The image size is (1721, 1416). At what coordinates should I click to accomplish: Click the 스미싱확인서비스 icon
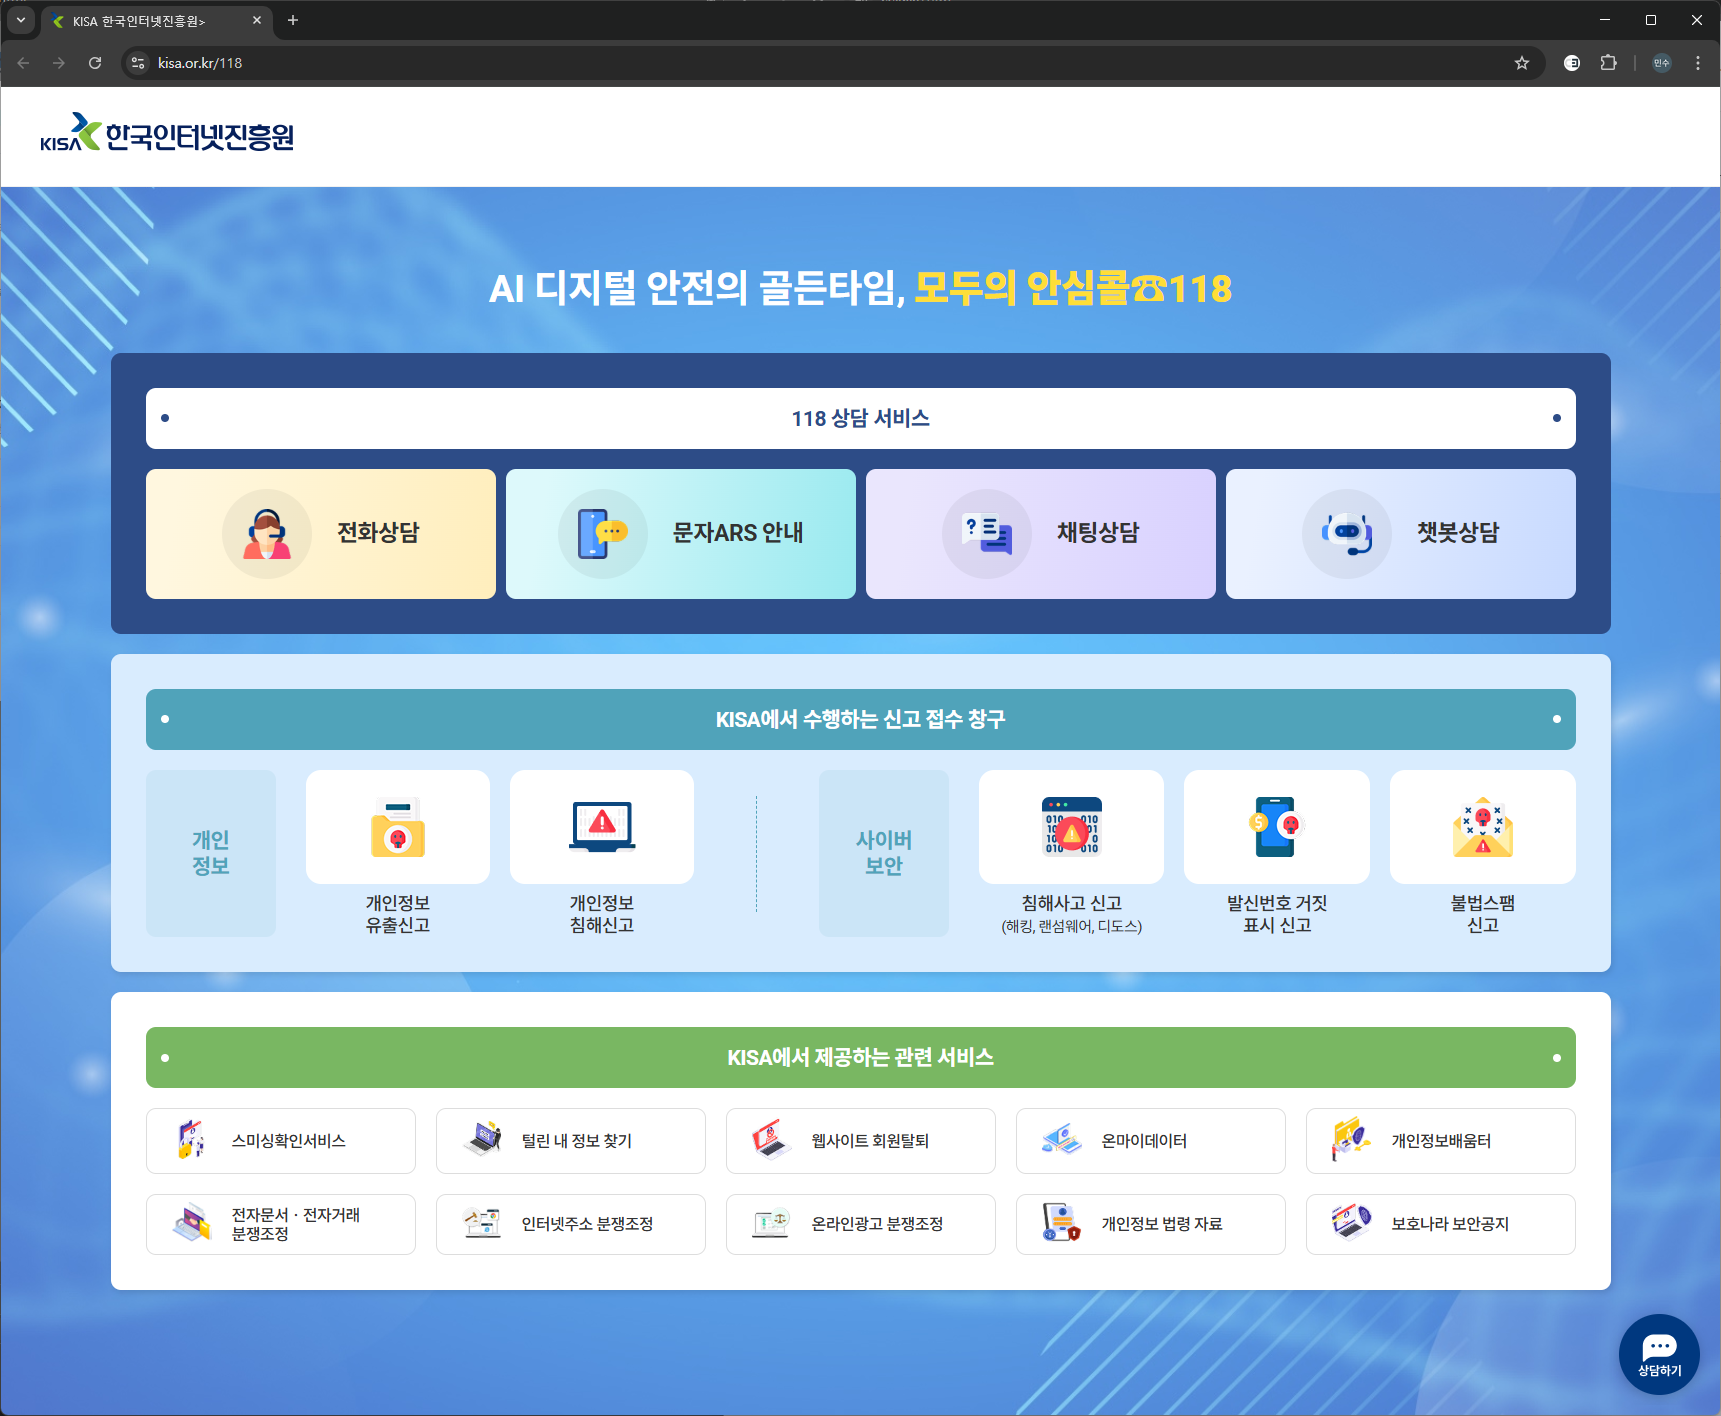pyautogui.click(x=191, y=1140)
